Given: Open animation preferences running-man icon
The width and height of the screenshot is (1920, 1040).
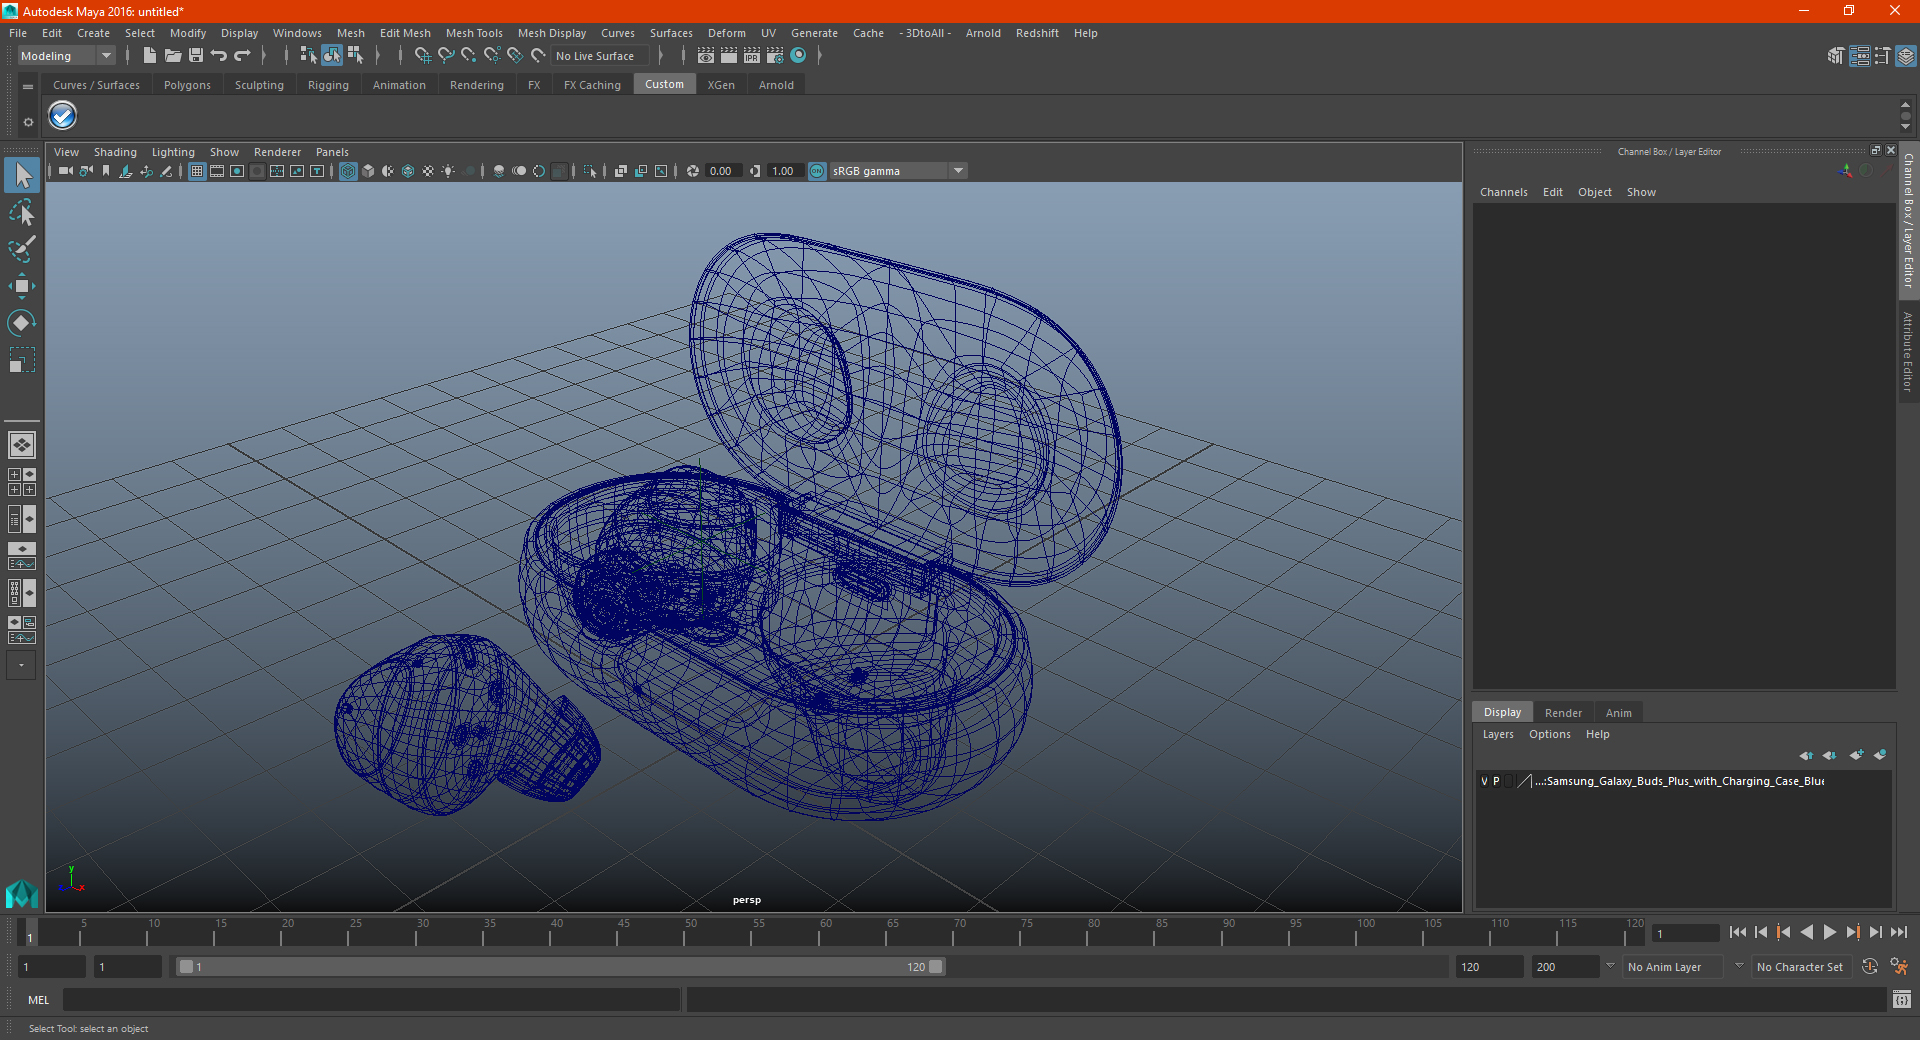Looking at the screenshot, I should click(x=1899, y=967).
